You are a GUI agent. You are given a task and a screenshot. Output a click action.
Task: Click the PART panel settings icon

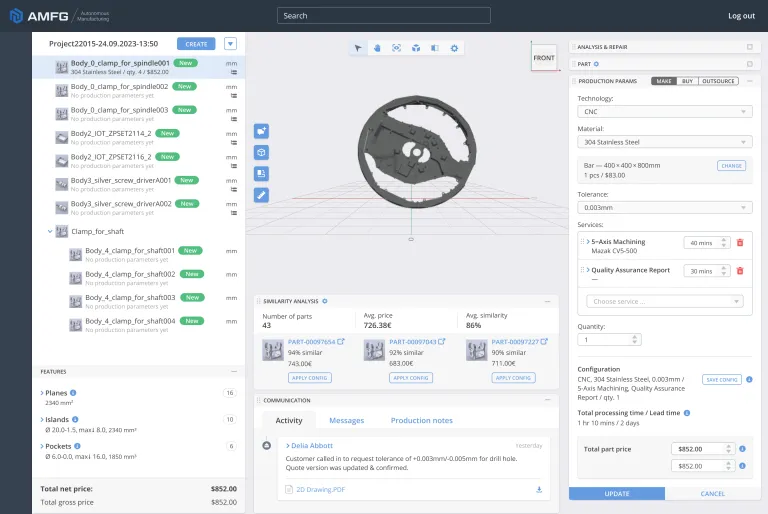[596, 64]
